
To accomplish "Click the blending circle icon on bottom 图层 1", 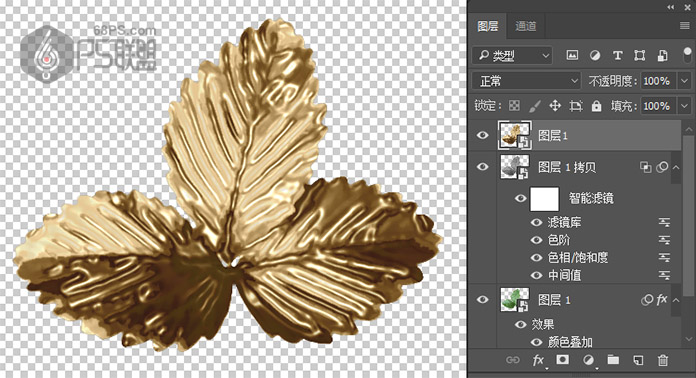I will point(647,300).
